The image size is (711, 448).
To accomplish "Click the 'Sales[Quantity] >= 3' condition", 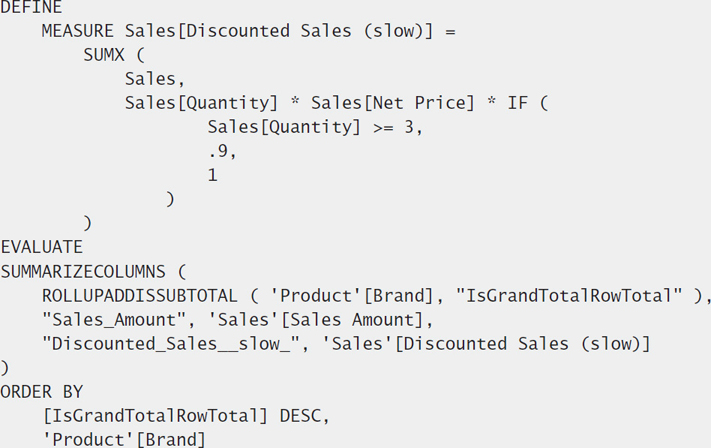I will tap(311, 127).
